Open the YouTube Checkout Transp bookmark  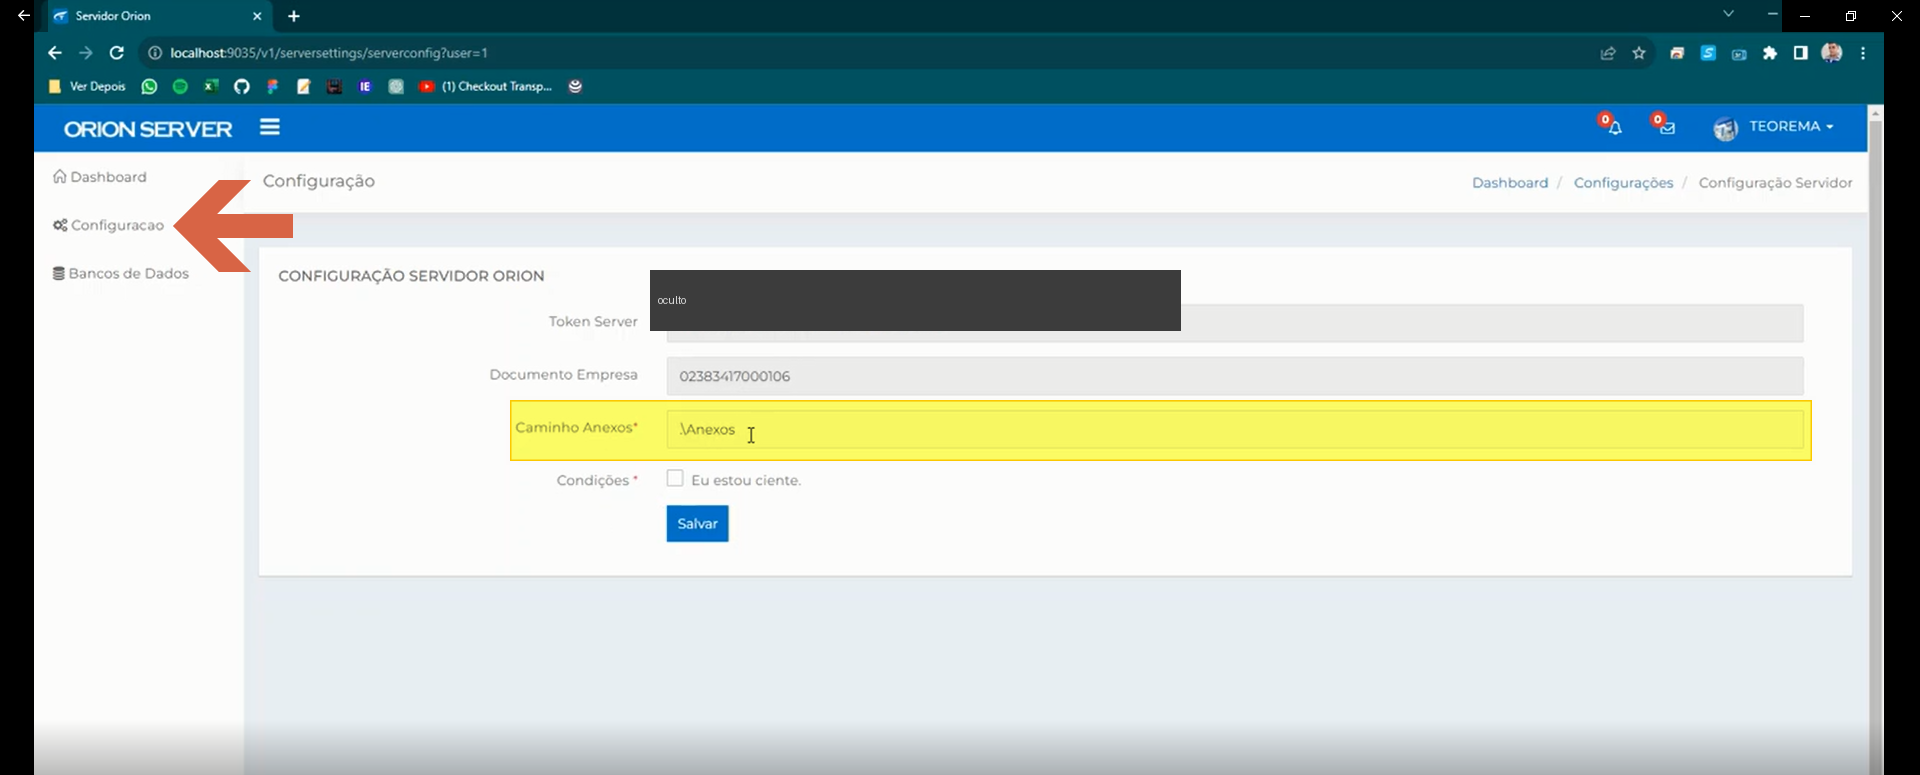(x=485, y=86)
